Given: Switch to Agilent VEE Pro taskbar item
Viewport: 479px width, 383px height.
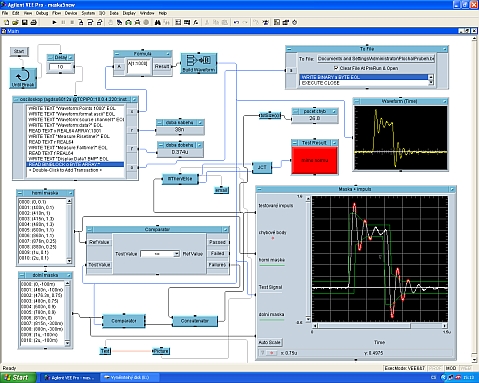Looking at the screenshot, I should [70, 378].
